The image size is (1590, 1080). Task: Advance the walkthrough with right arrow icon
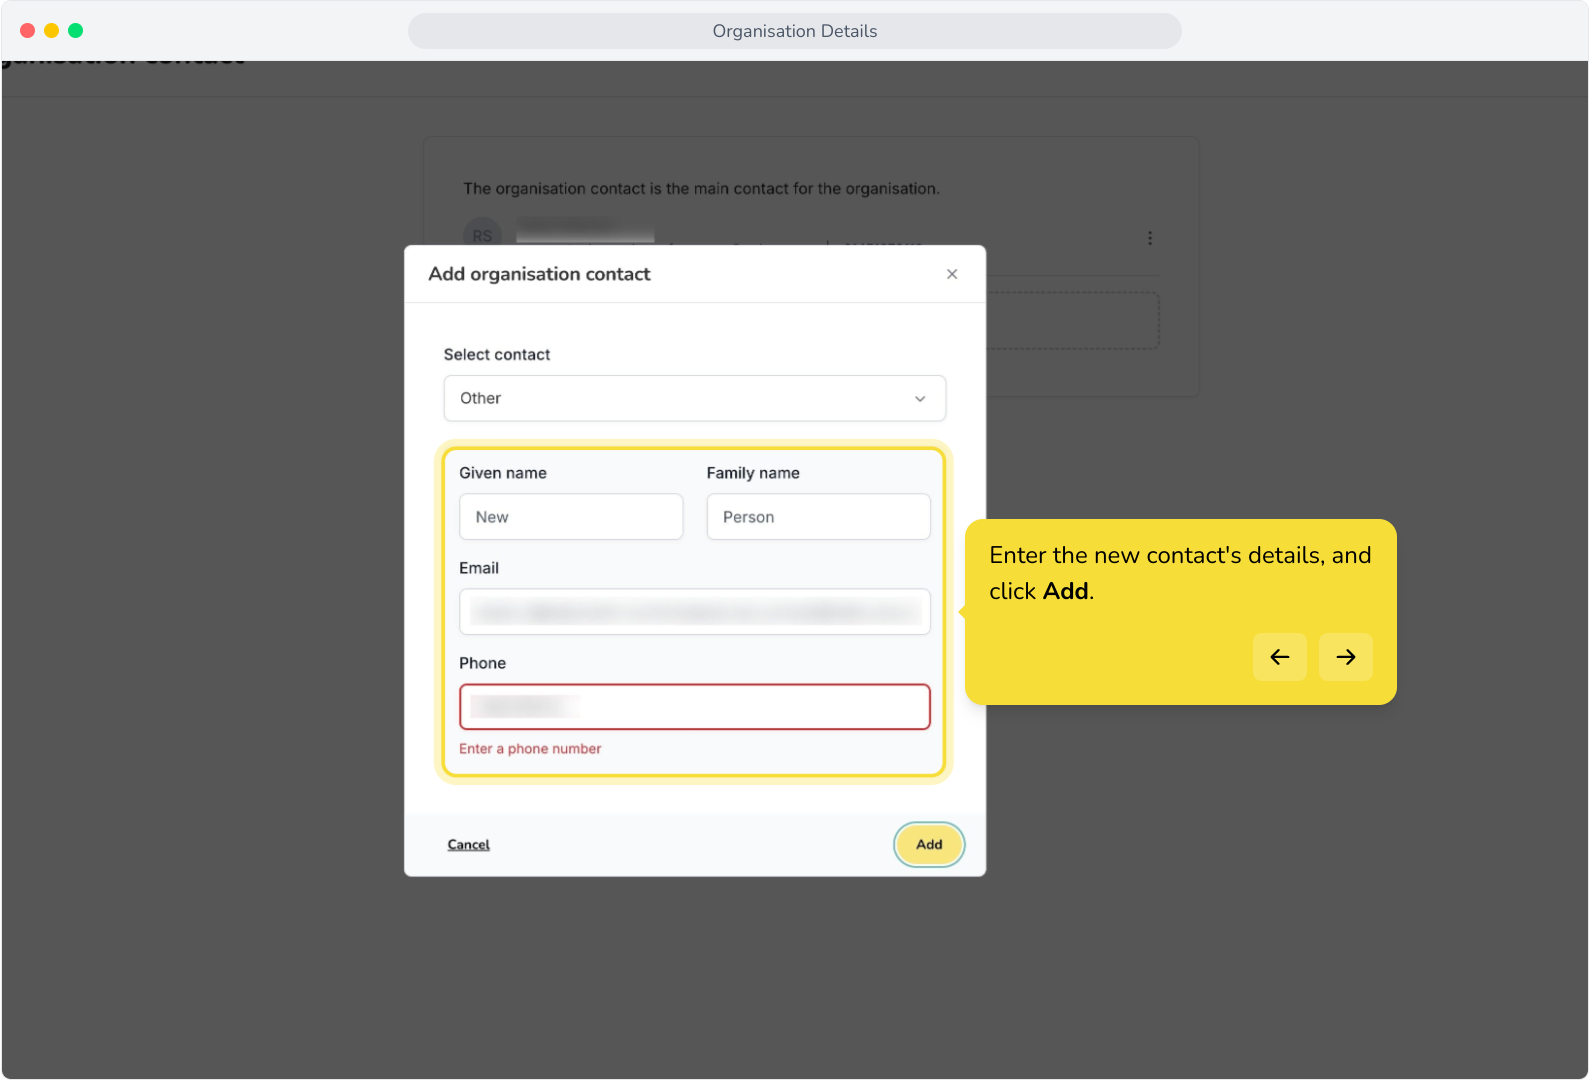coord(1346,657)
